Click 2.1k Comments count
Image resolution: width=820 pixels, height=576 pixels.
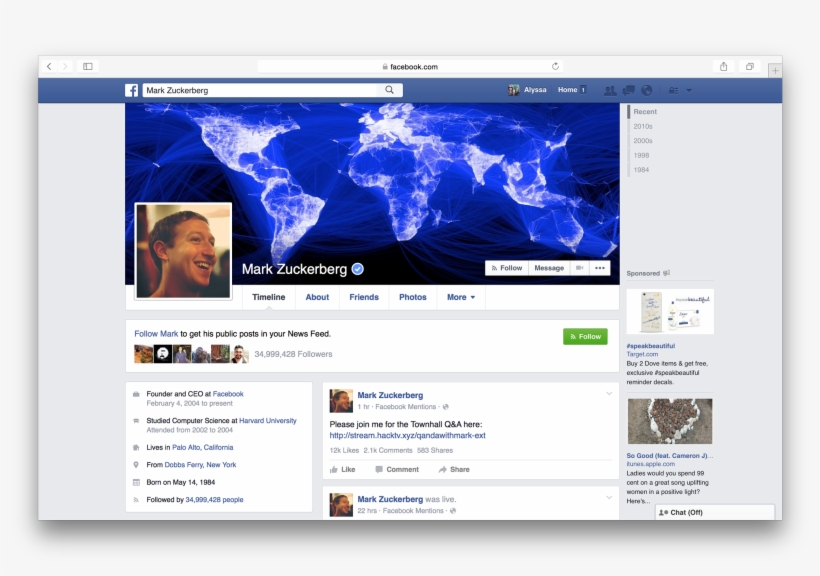388,450
